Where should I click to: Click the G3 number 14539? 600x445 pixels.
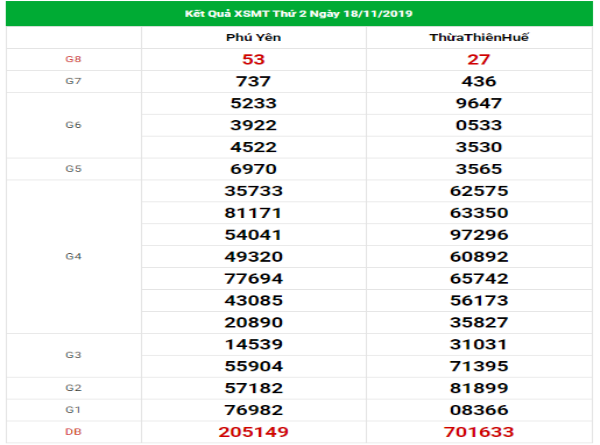pyautogui.click(x=253, y=344)
